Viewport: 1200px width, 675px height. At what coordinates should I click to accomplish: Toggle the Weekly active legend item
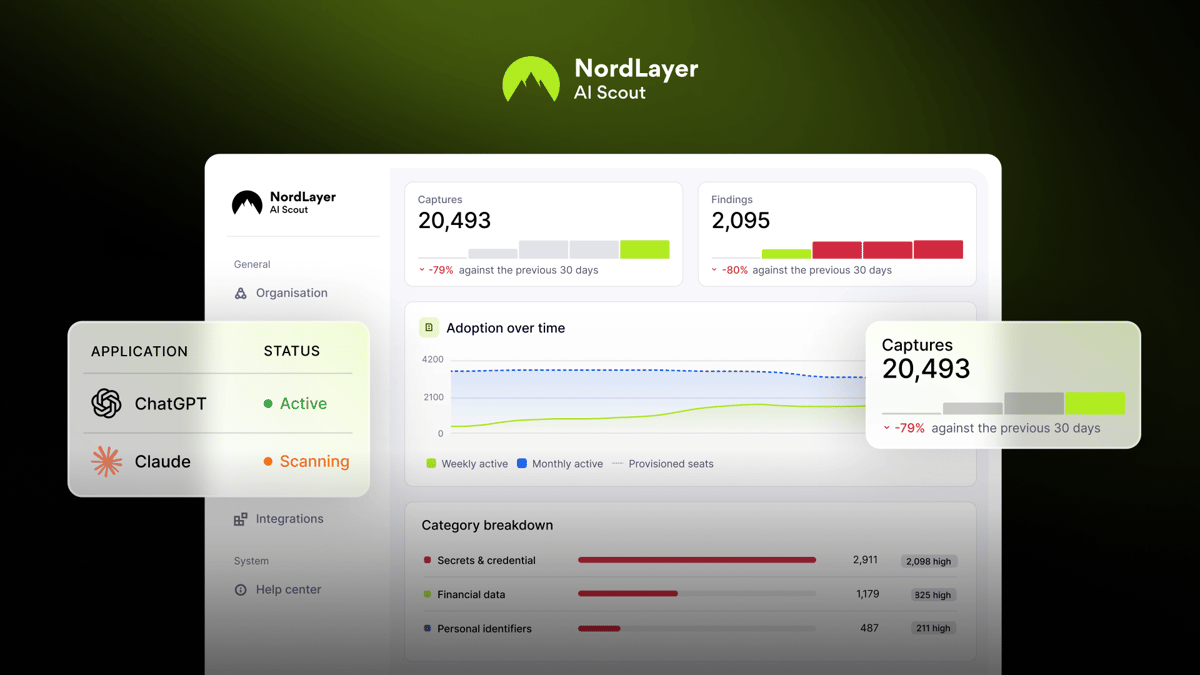pyautogui.click(x=467, y=464)
